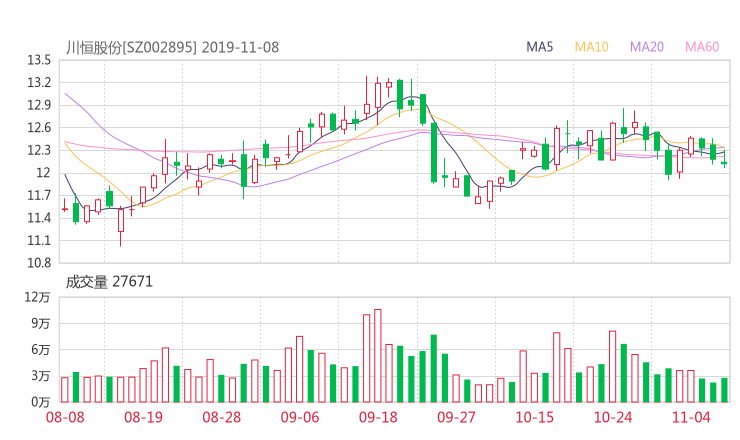
Task: Click the 6万 volume axis label
Action: 41,350
